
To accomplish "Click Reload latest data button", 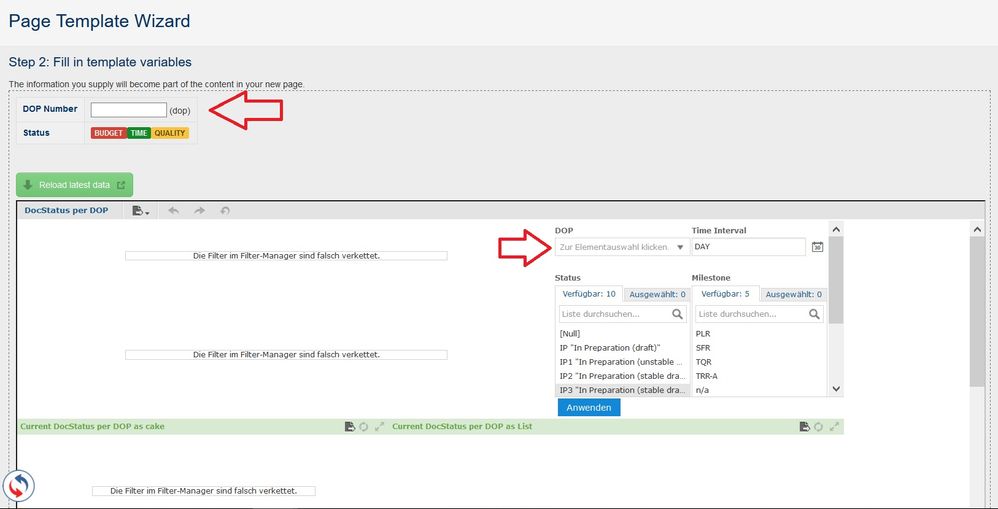I will 74,185.
